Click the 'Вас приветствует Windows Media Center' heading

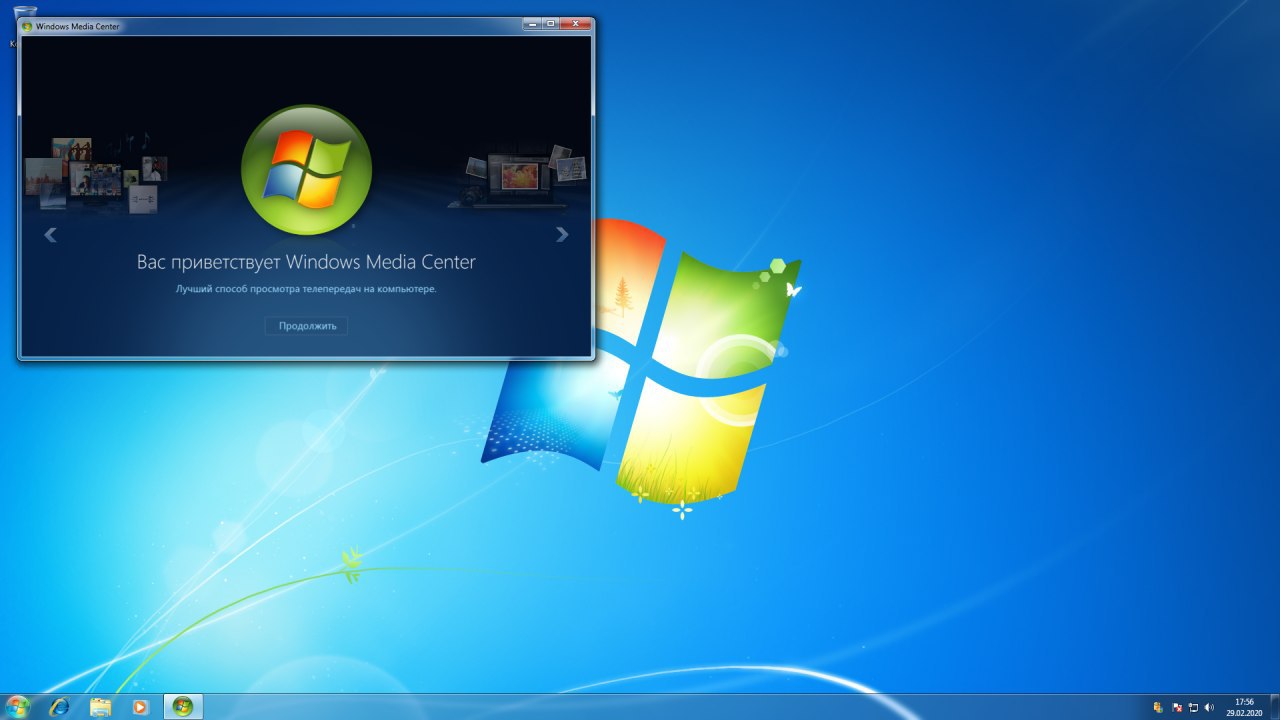click(x=306, y=262)
